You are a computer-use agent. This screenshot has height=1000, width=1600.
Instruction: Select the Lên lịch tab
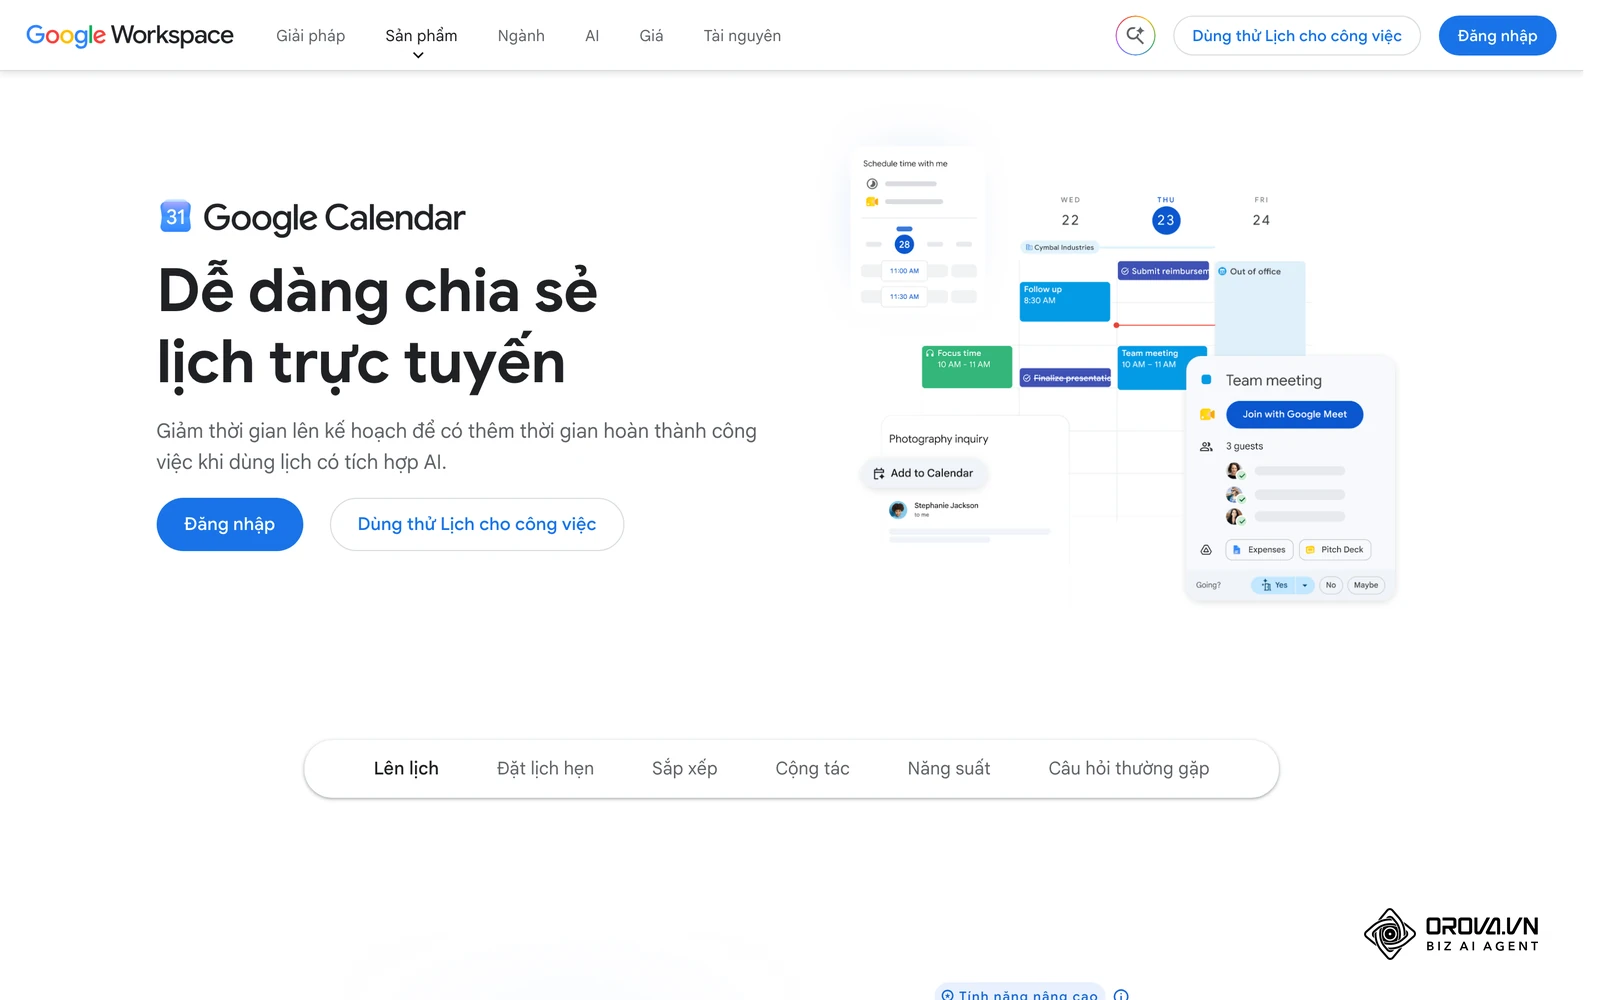pos(406,769)
